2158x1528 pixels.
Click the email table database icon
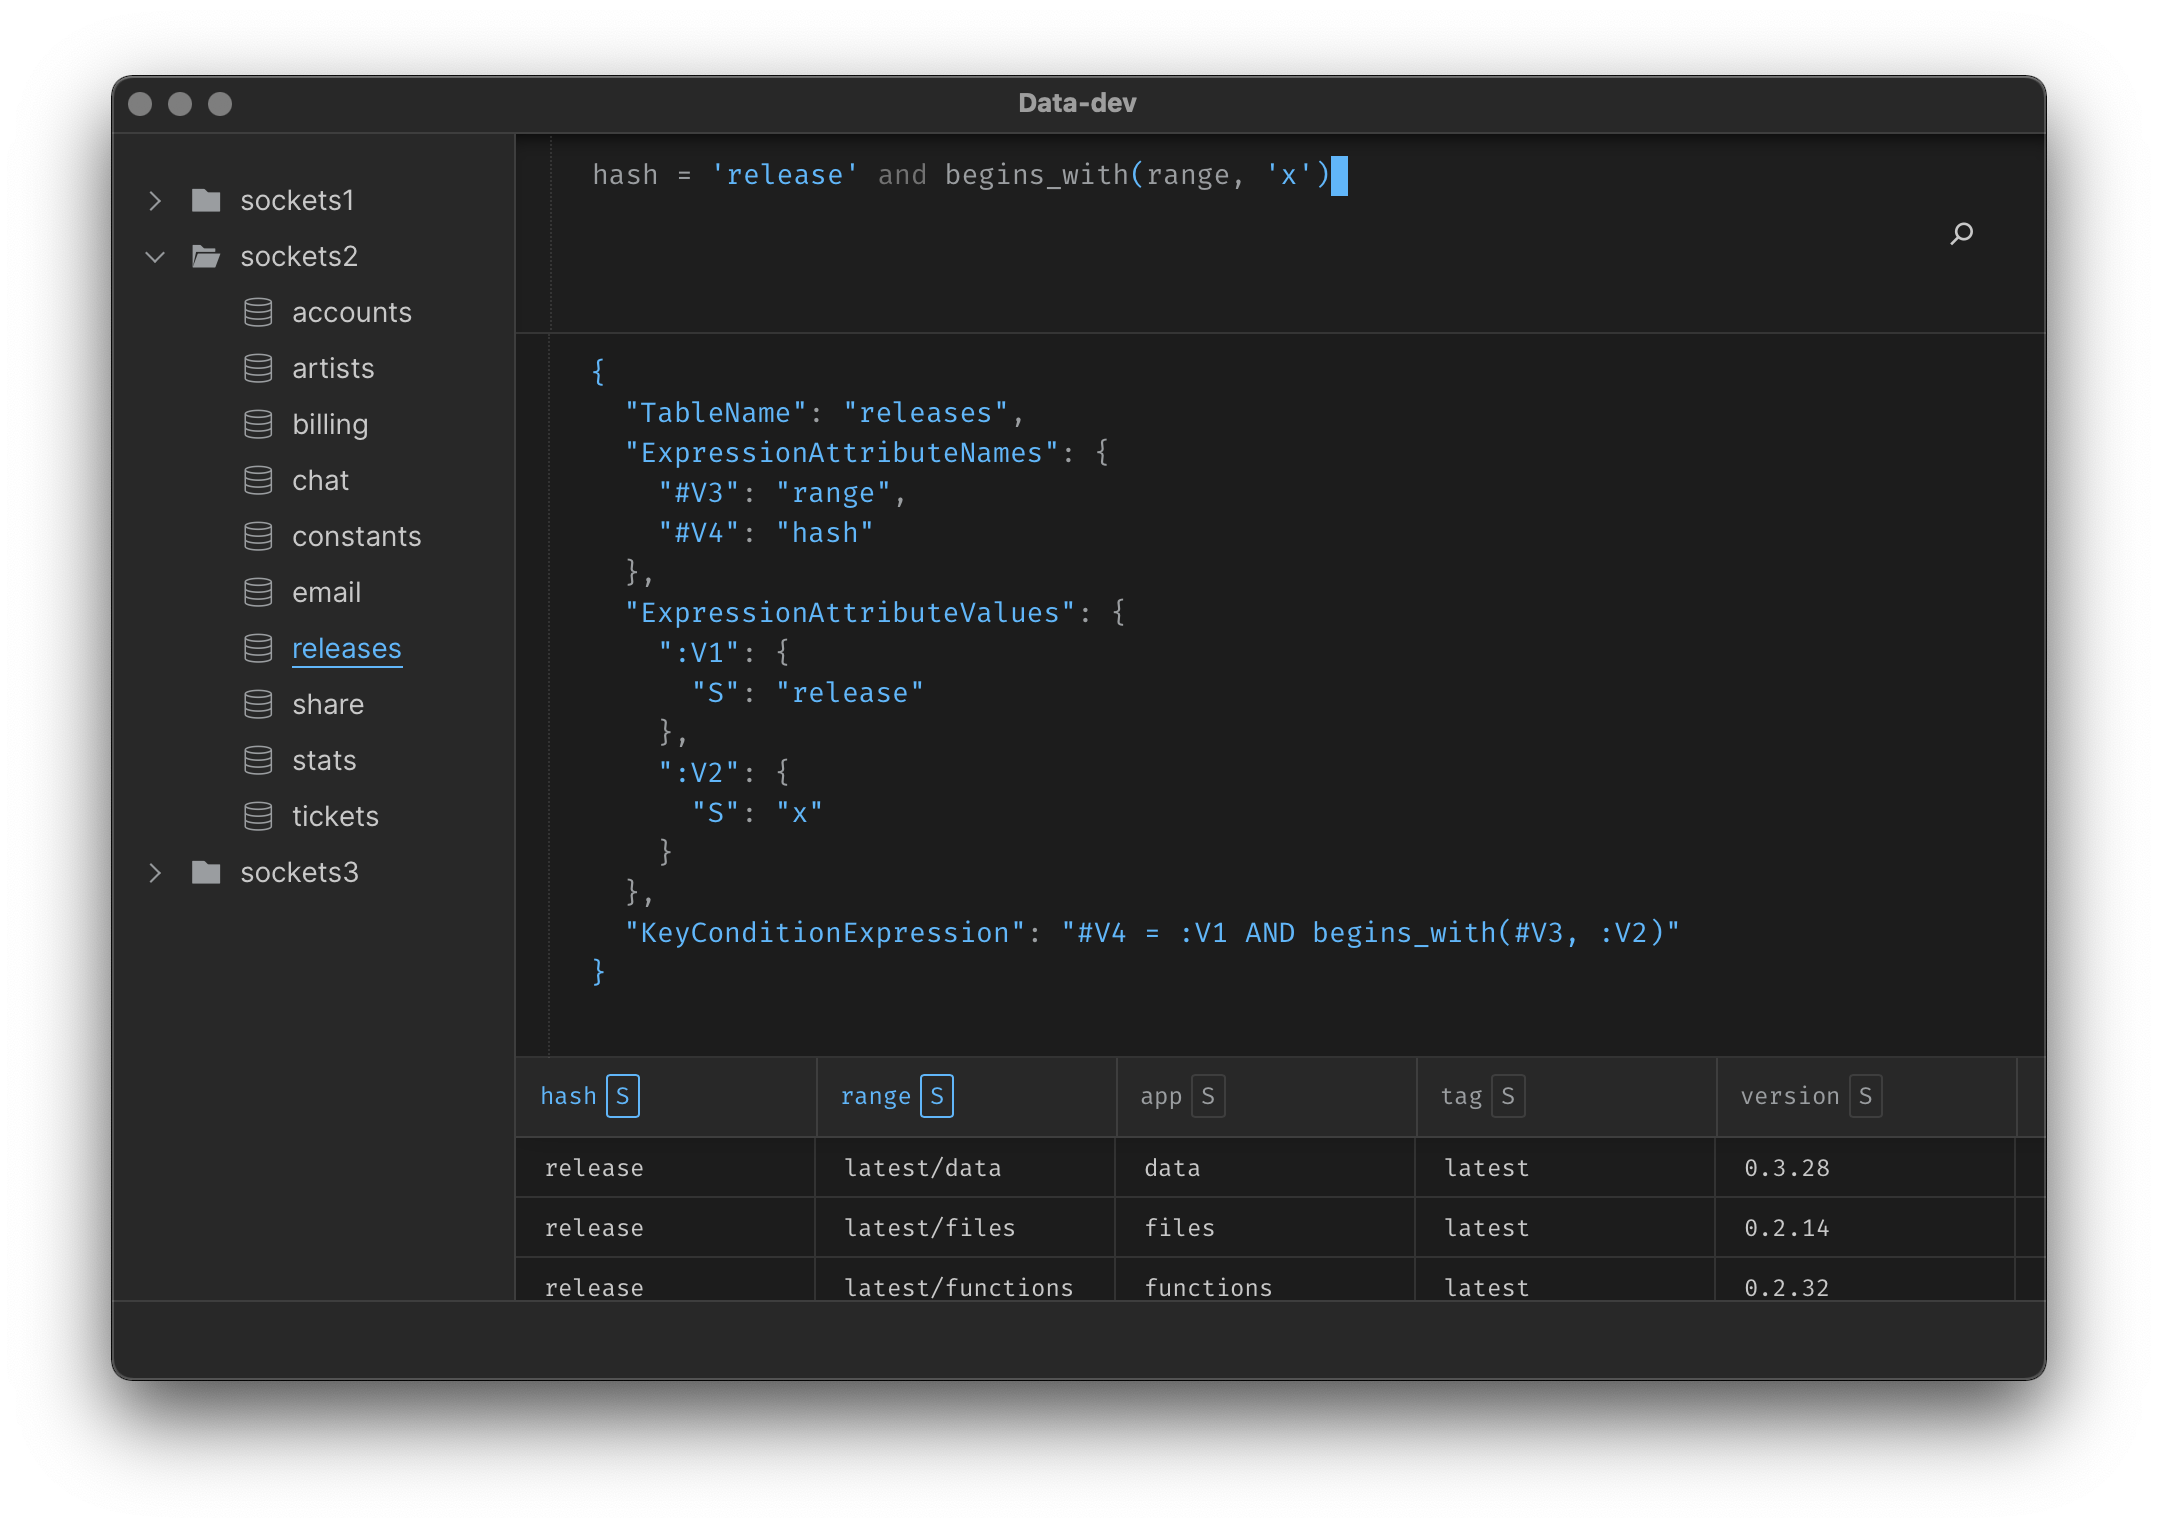click(258, 593)
